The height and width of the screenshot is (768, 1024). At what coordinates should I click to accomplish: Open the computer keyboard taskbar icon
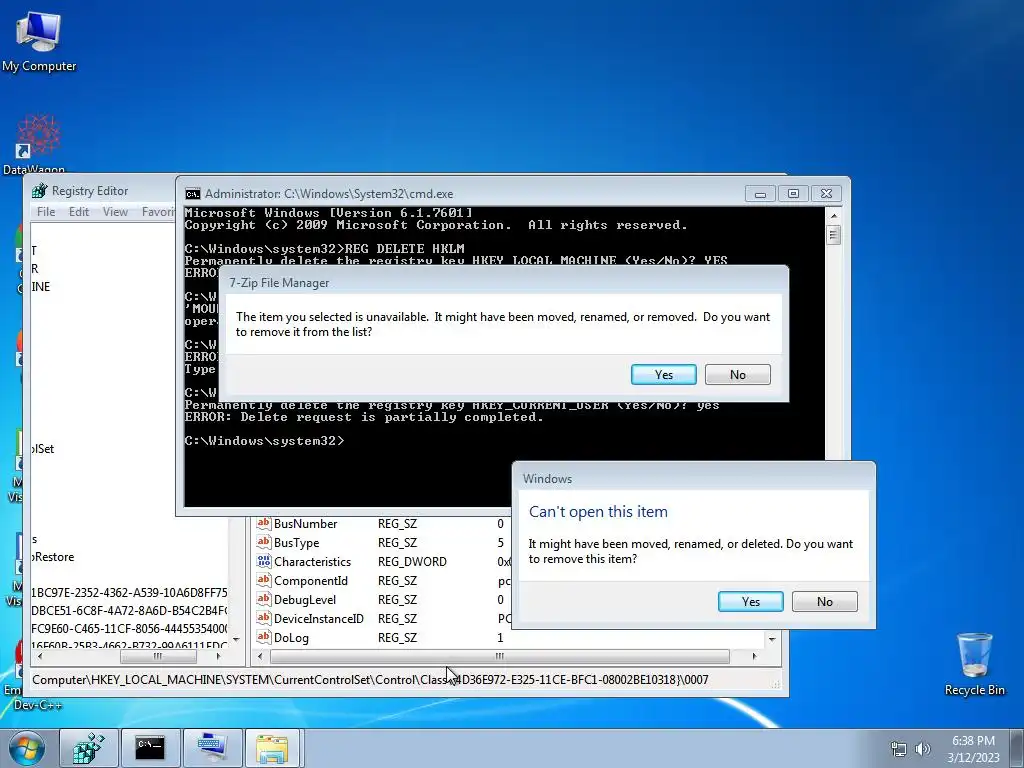212,748
